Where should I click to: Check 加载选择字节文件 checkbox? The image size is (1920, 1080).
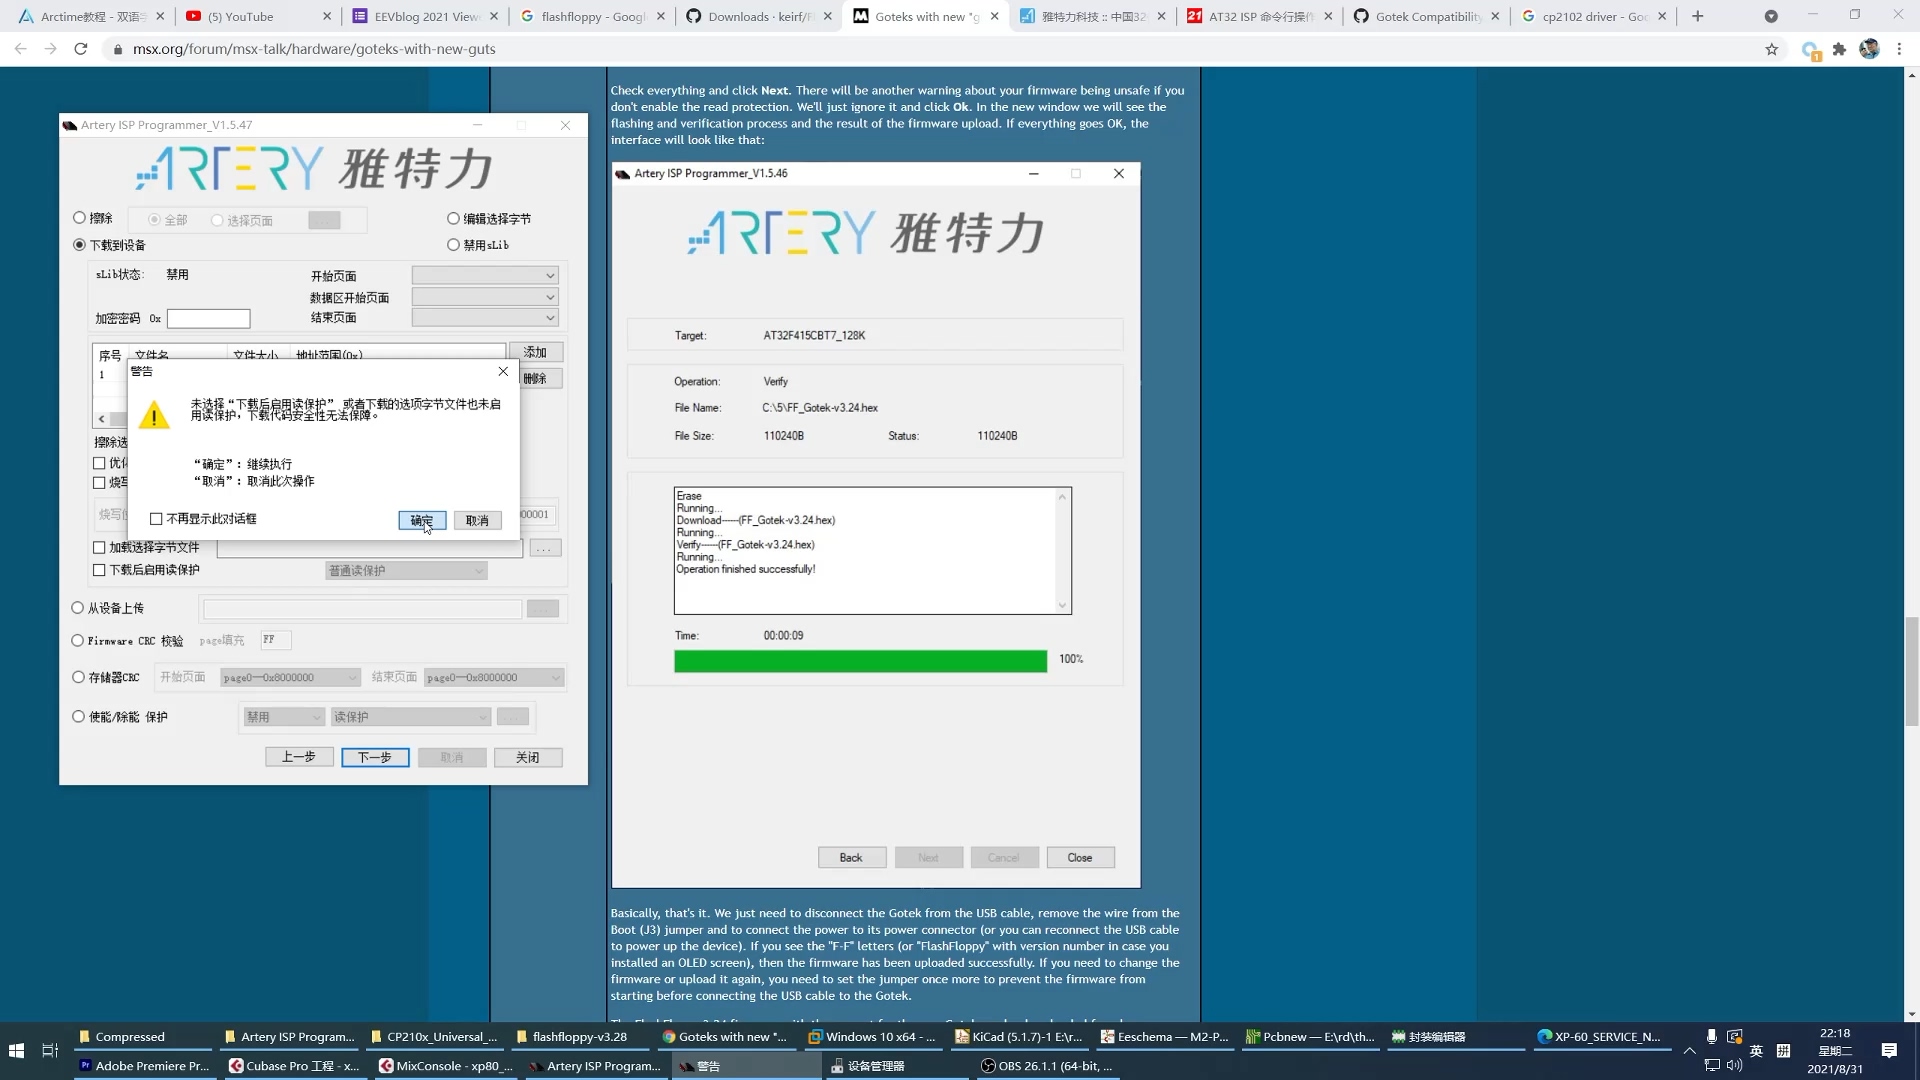[x=99, y=548]
